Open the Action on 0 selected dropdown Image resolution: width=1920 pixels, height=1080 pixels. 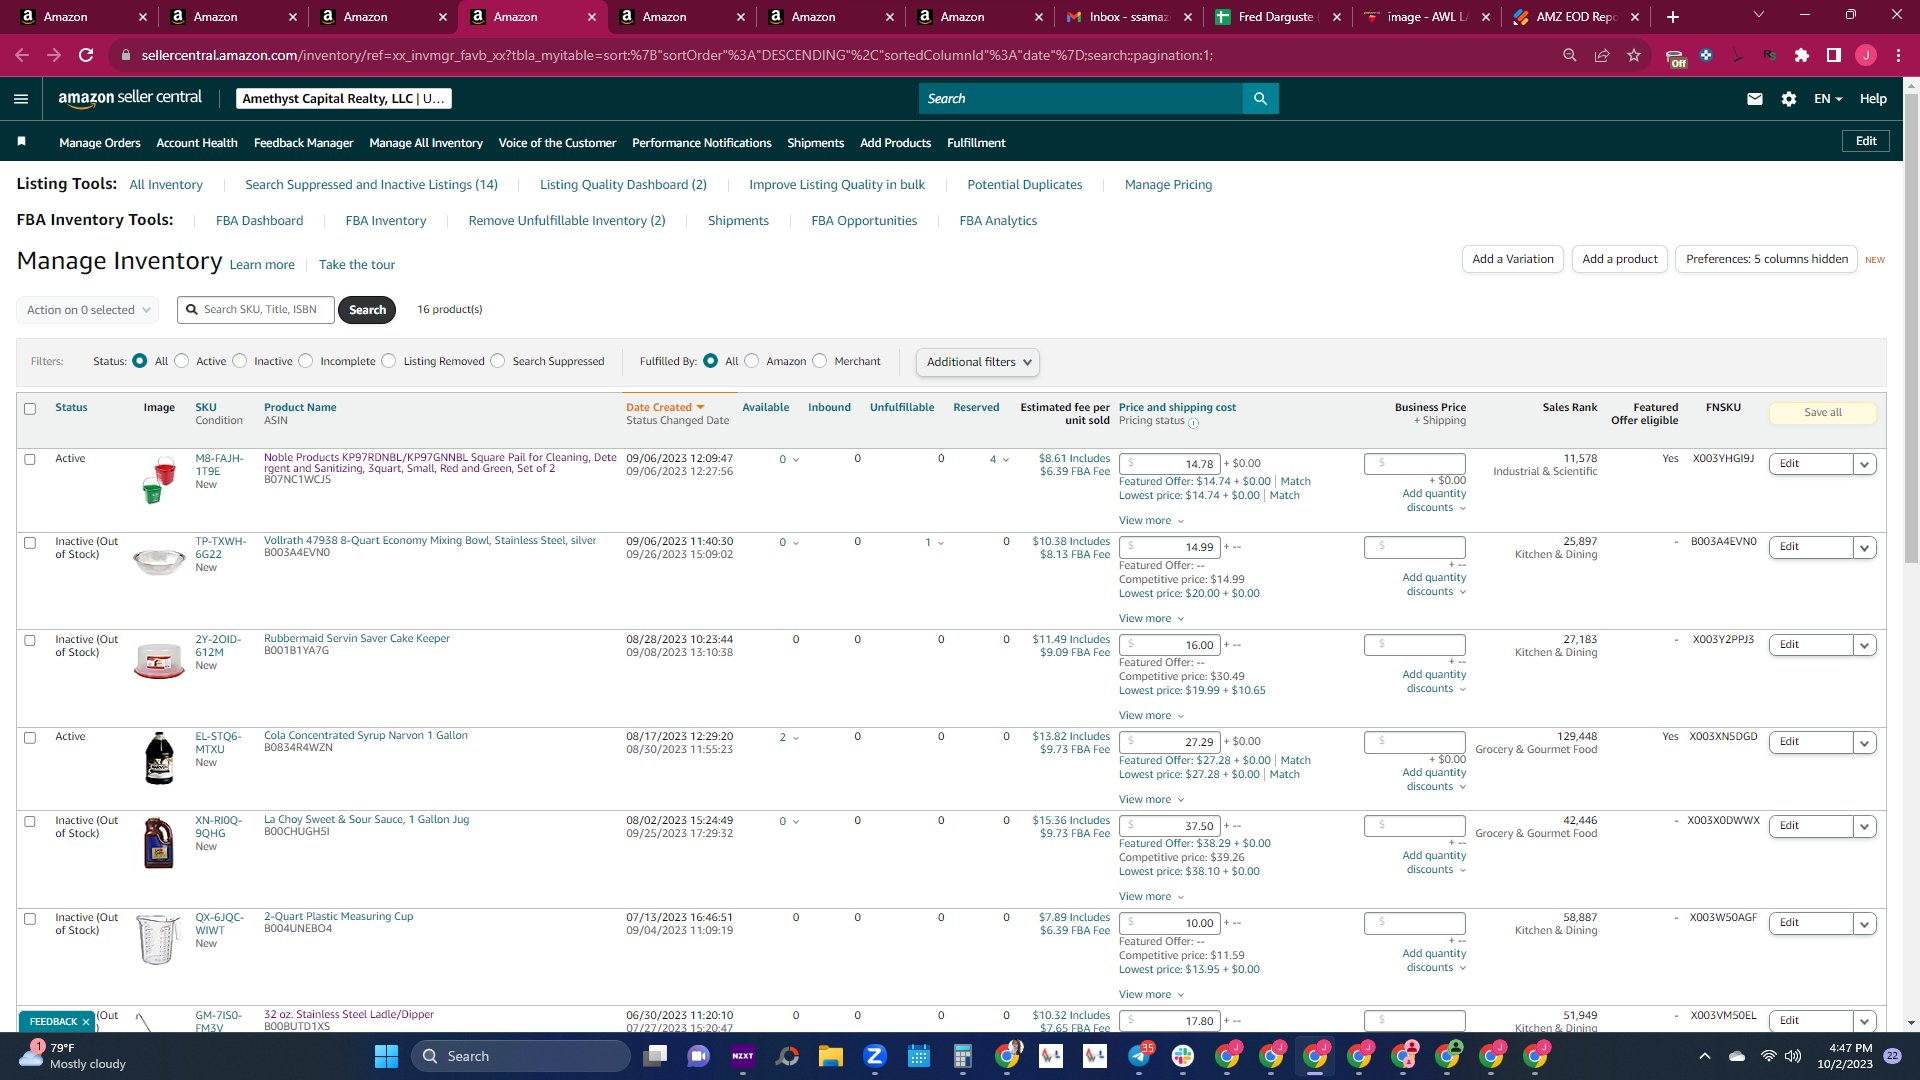click(88, 310)
